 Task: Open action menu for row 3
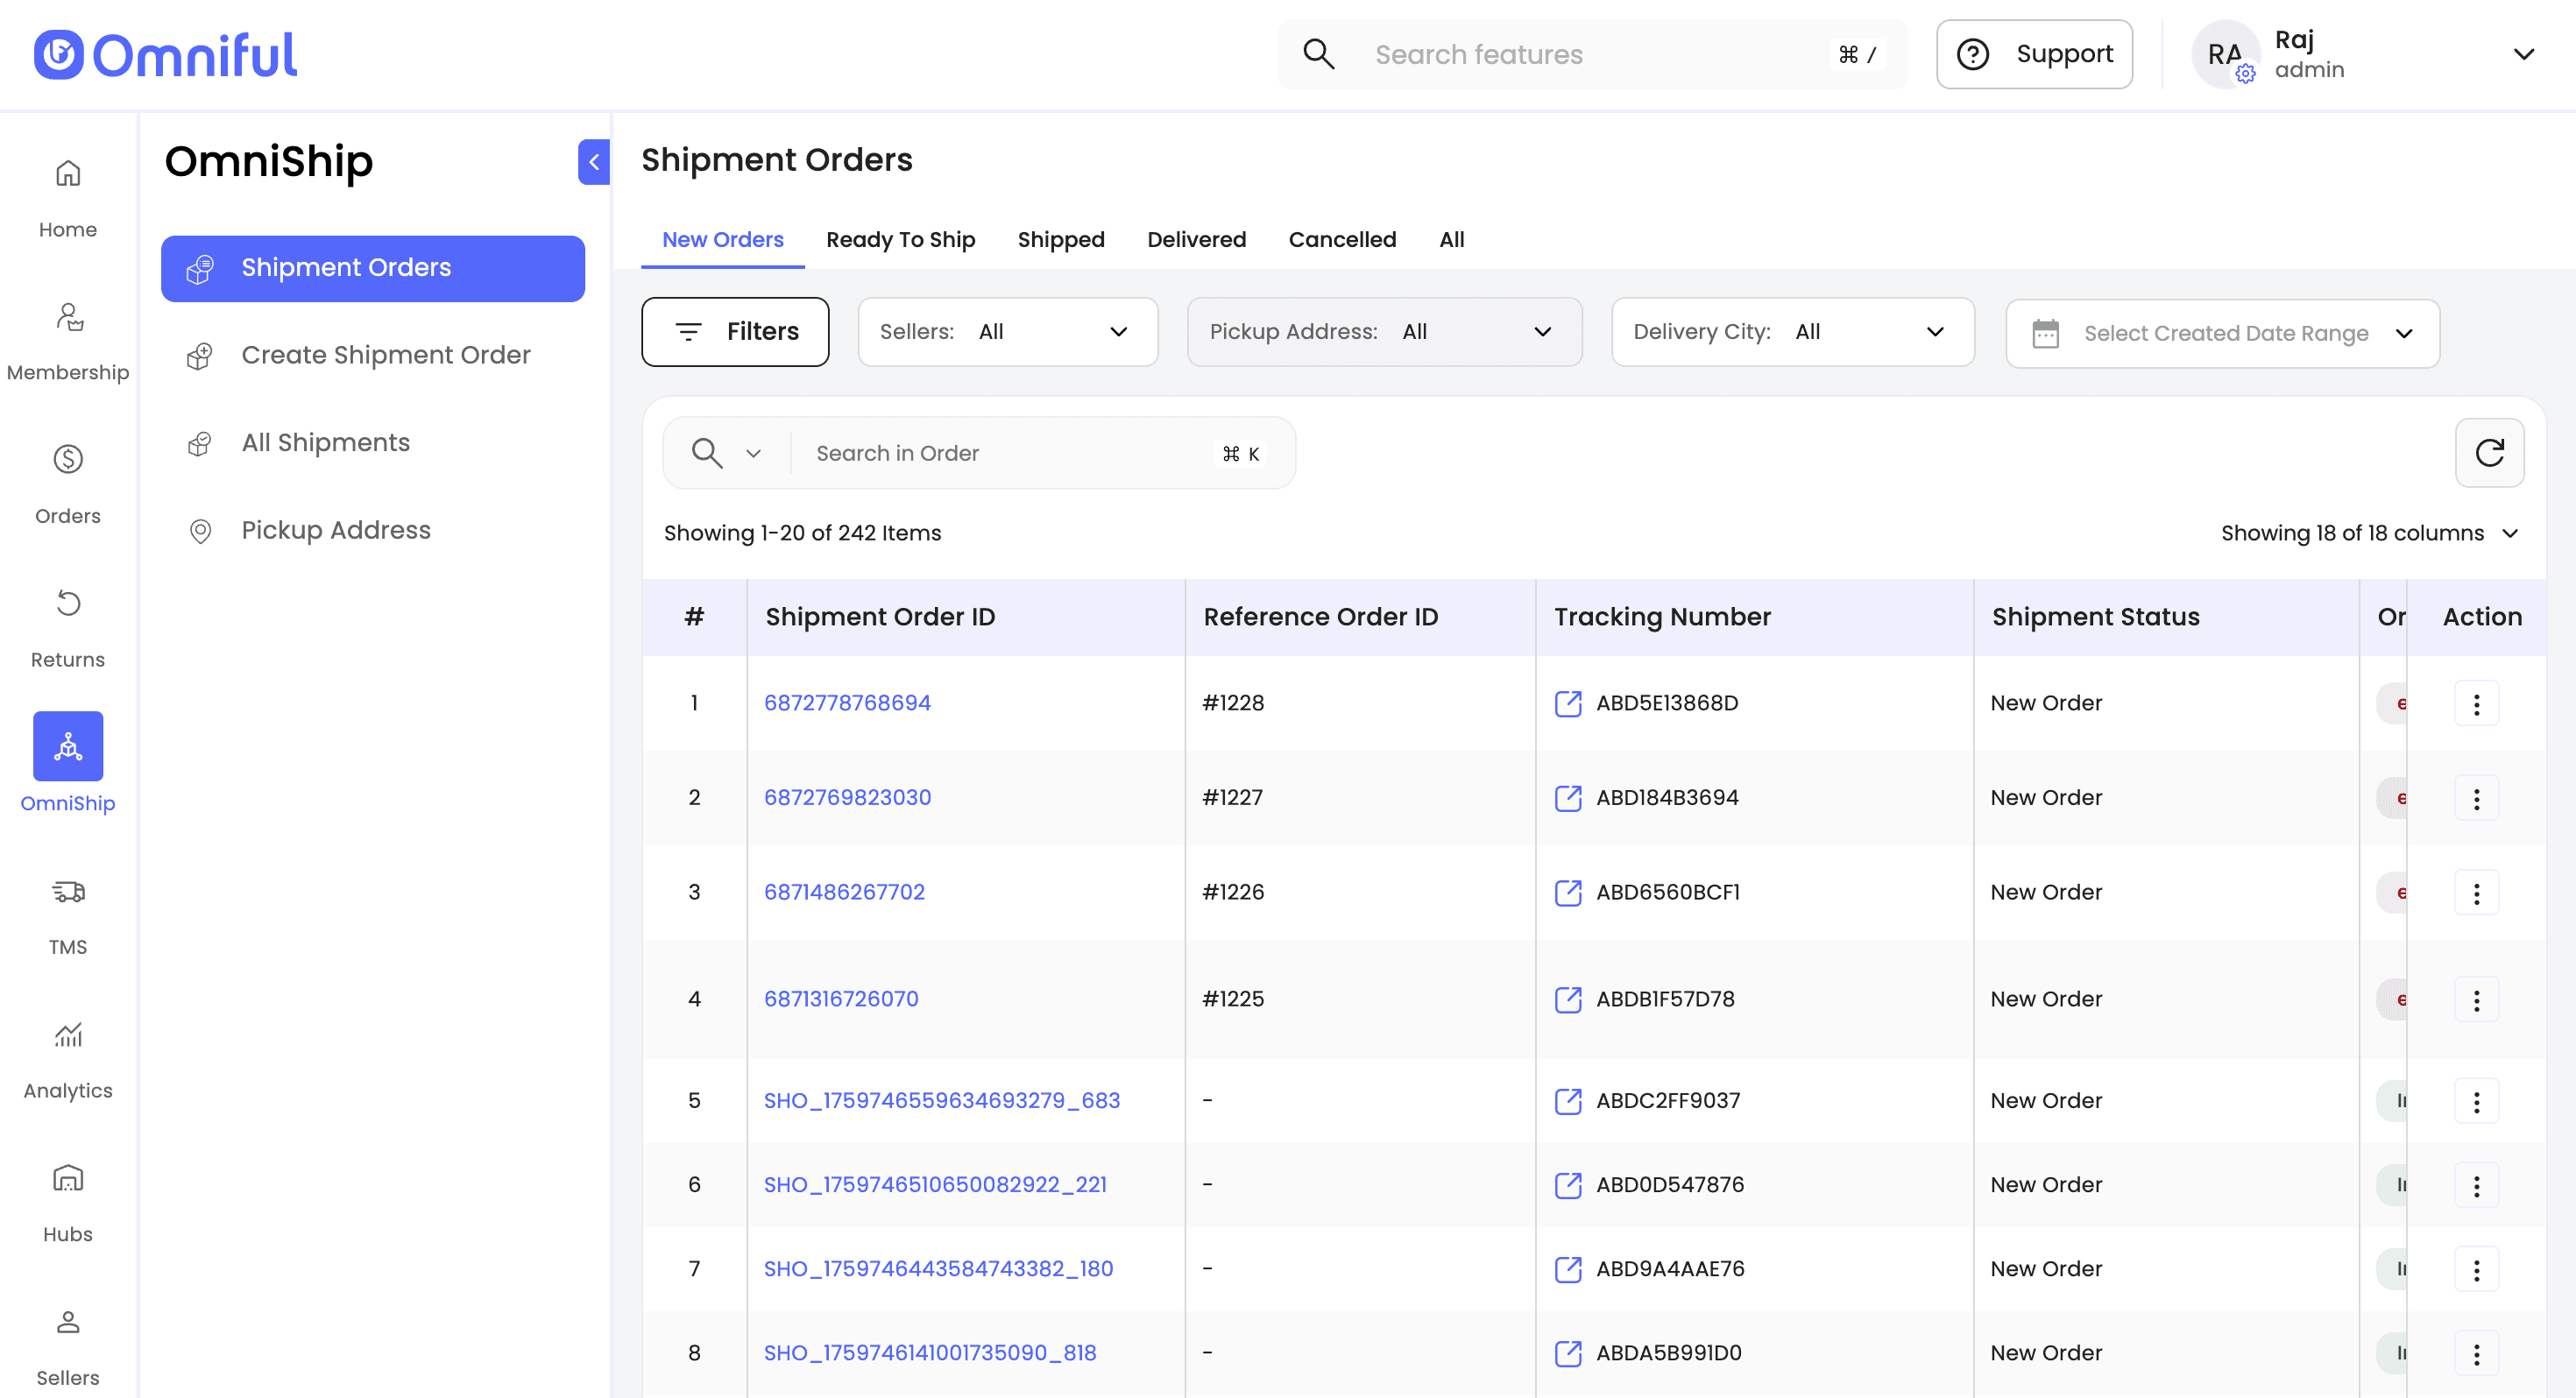2476,893
